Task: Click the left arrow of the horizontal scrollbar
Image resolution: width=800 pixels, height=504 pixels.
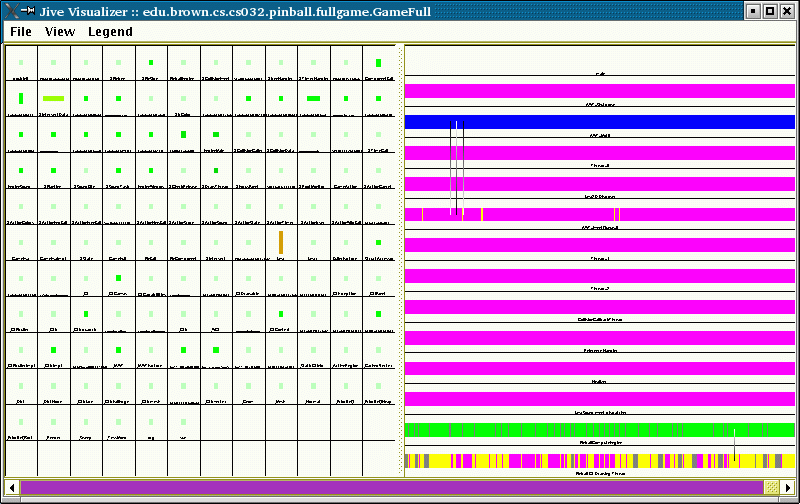Action: (x=12, y=488)
